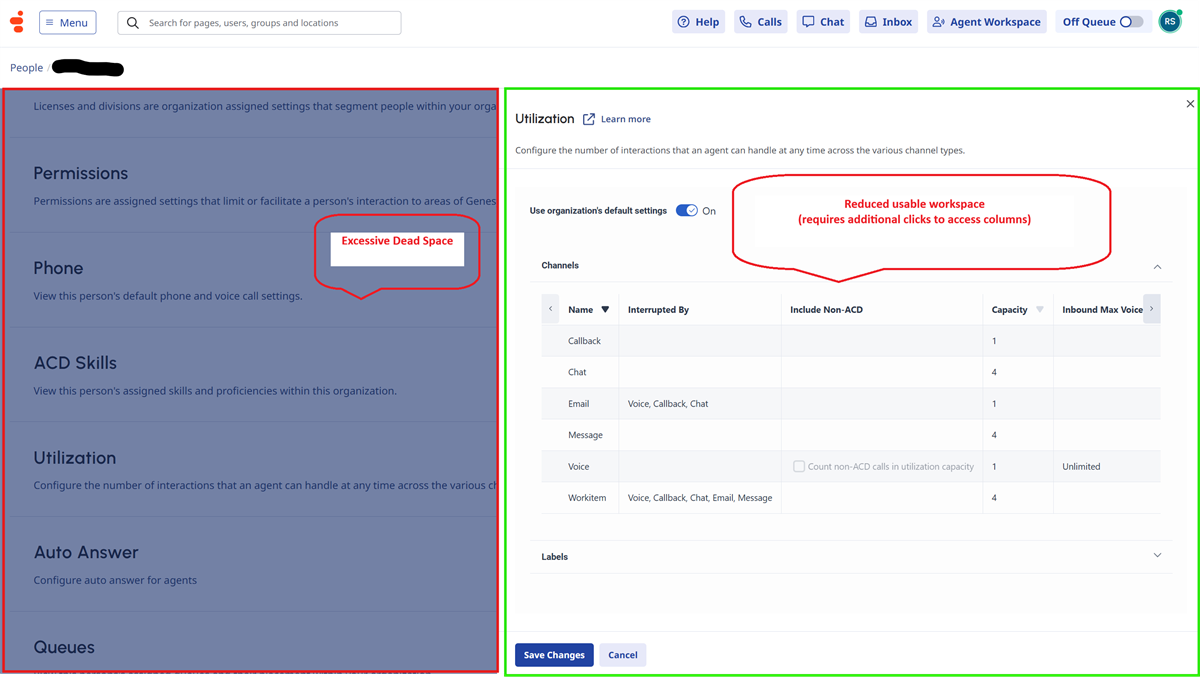1200x677 pixels.
Task: Open the Inbox
Action: [888, 22]
